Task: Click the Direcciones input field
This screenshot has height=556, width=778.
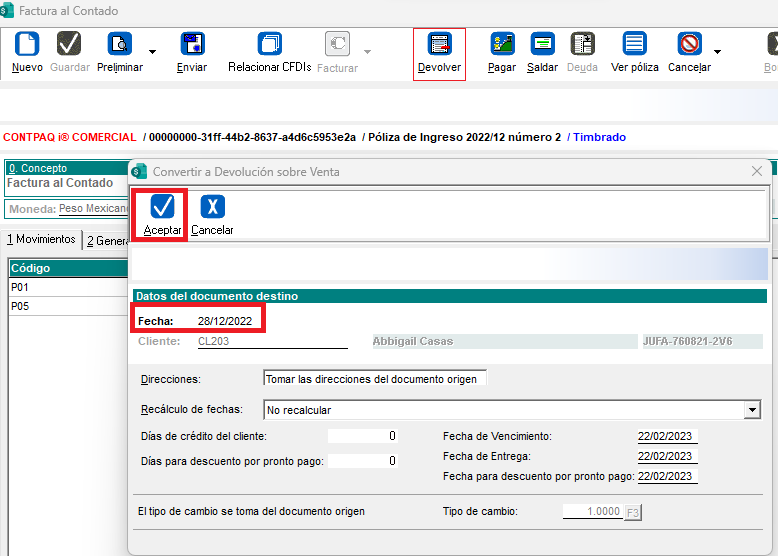Action: tap(375, 379)
